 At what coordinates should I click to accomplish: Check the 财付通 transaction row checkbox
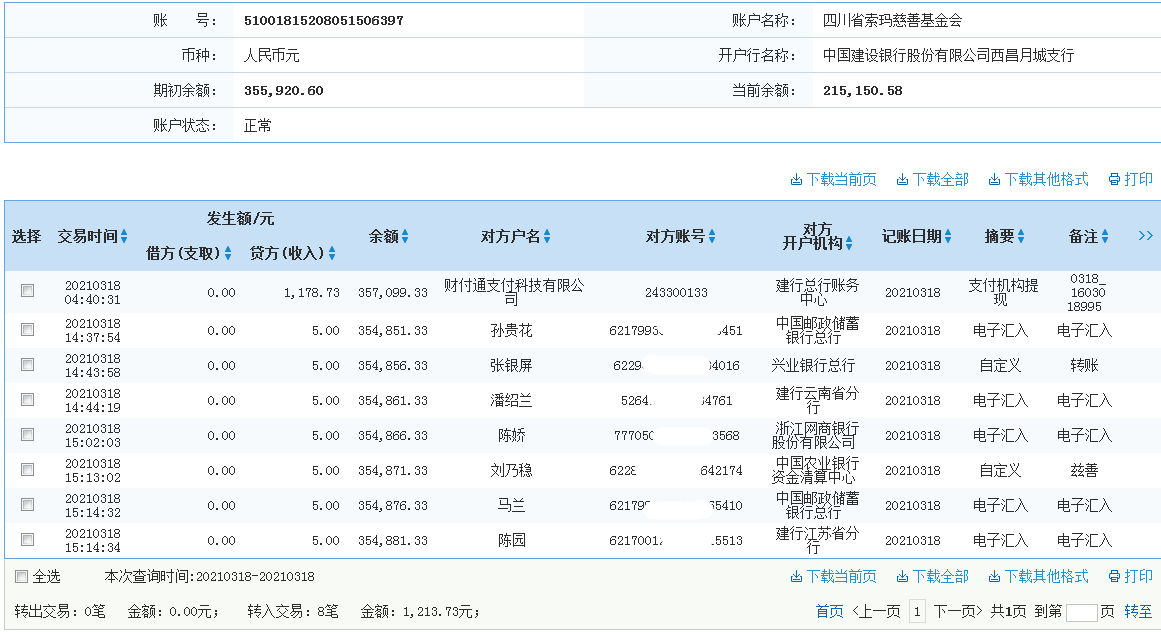(28, 289)
